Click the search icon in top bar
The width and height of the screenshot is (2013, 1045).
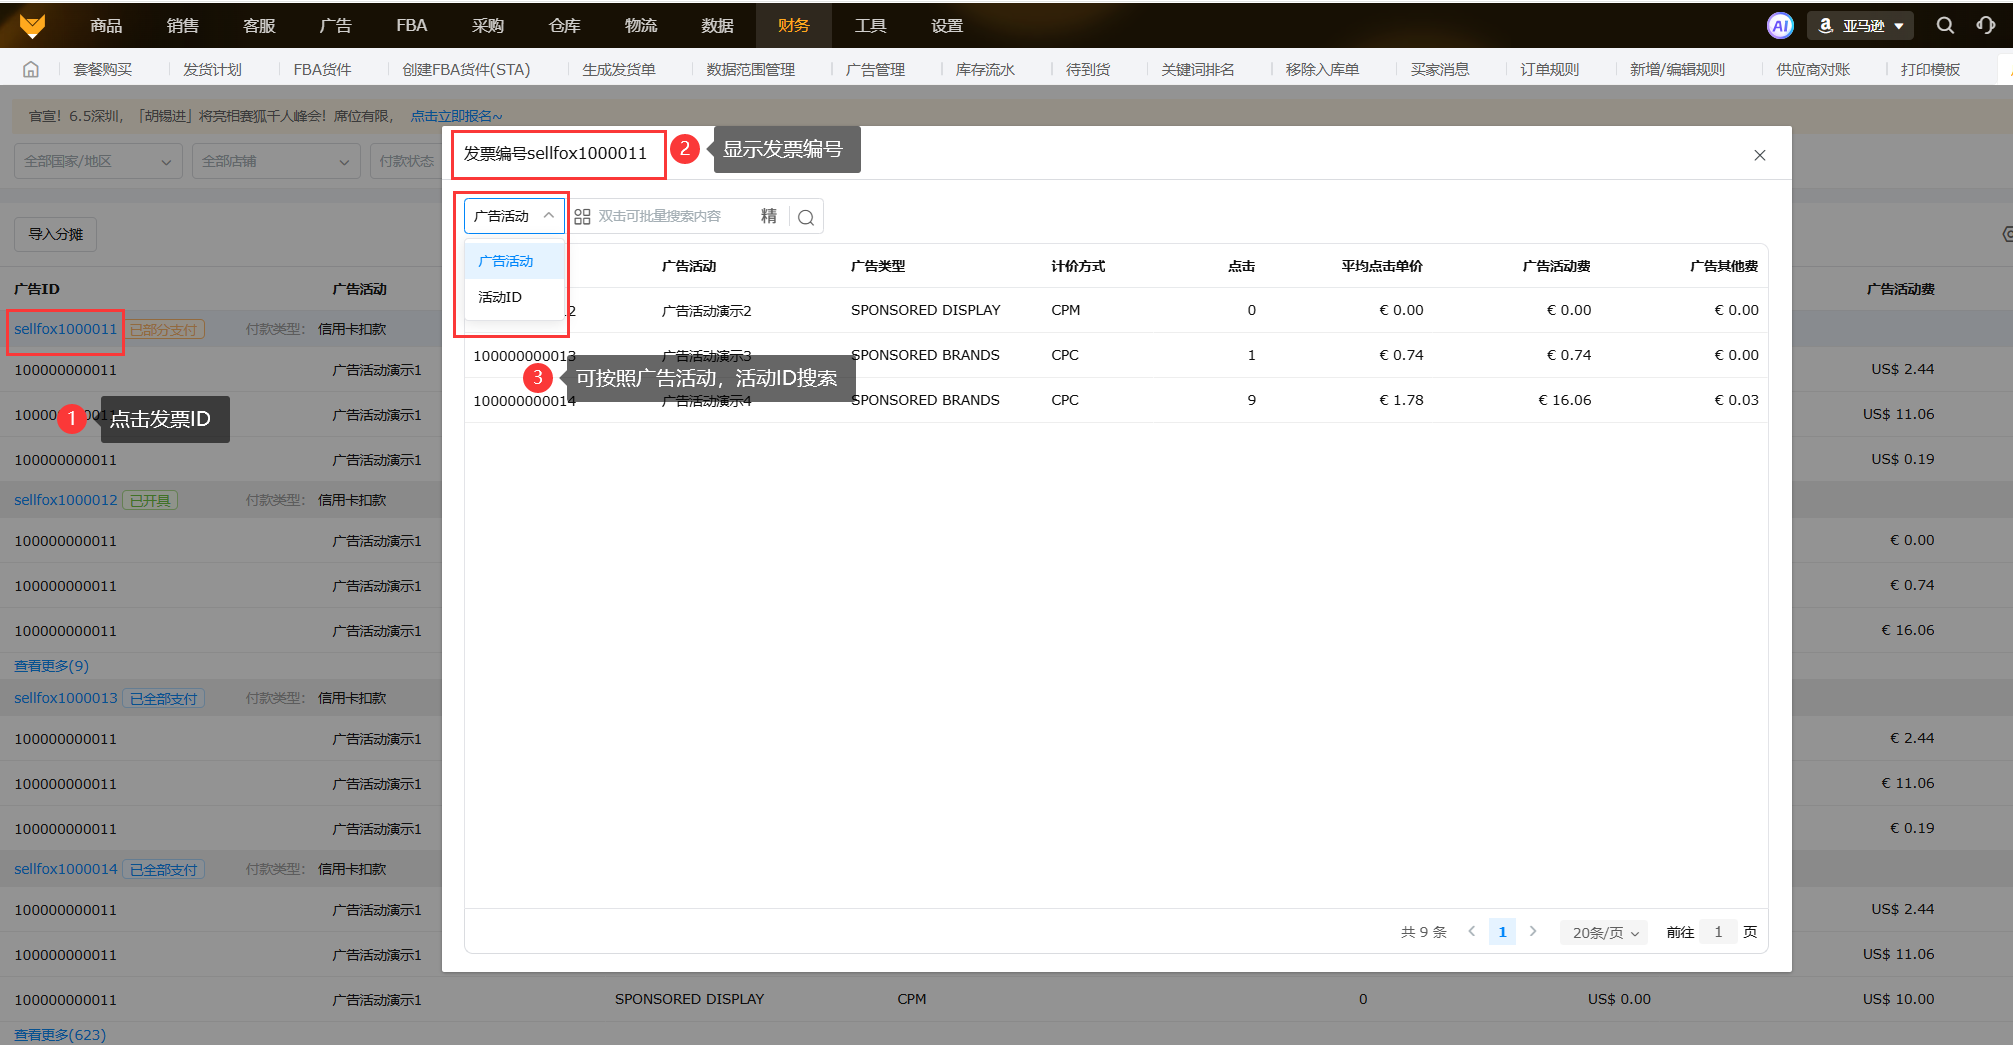pyautogui.click(x=1945, y=26)
